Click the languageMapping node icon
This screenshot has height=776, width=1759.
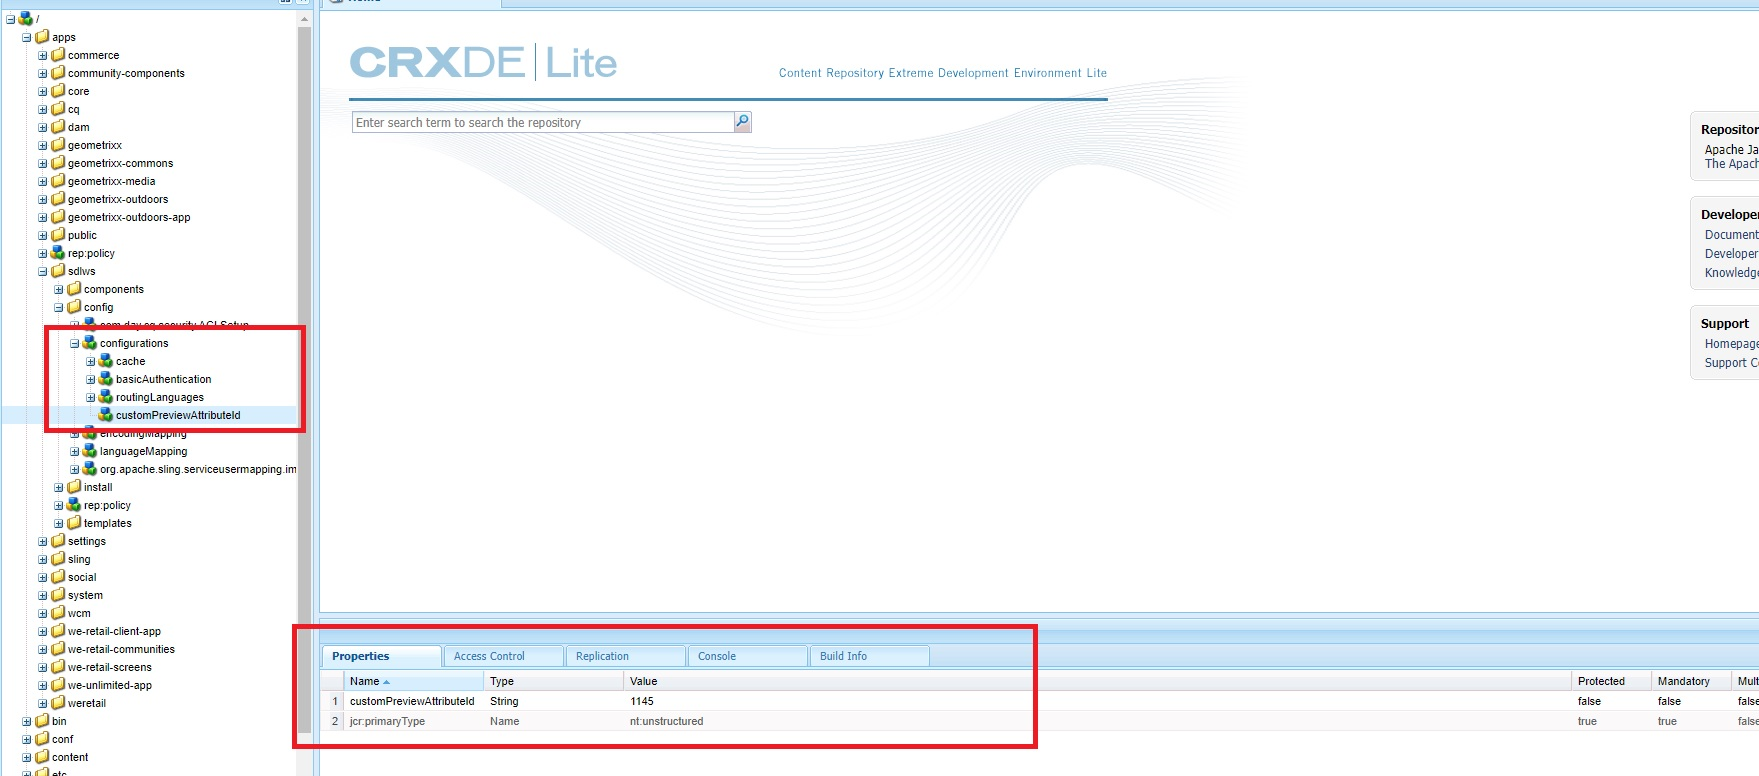90,451
